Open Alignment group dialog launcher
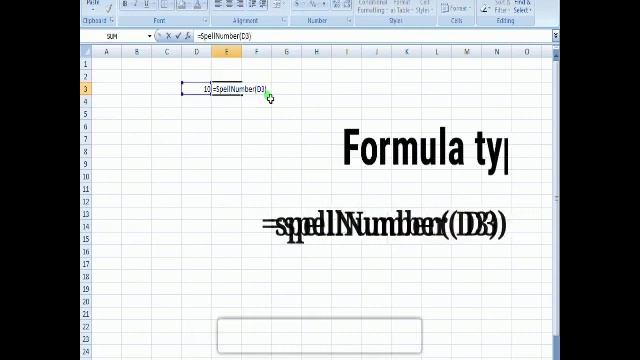This screenshot has width=640, height=360. [284, 20]
